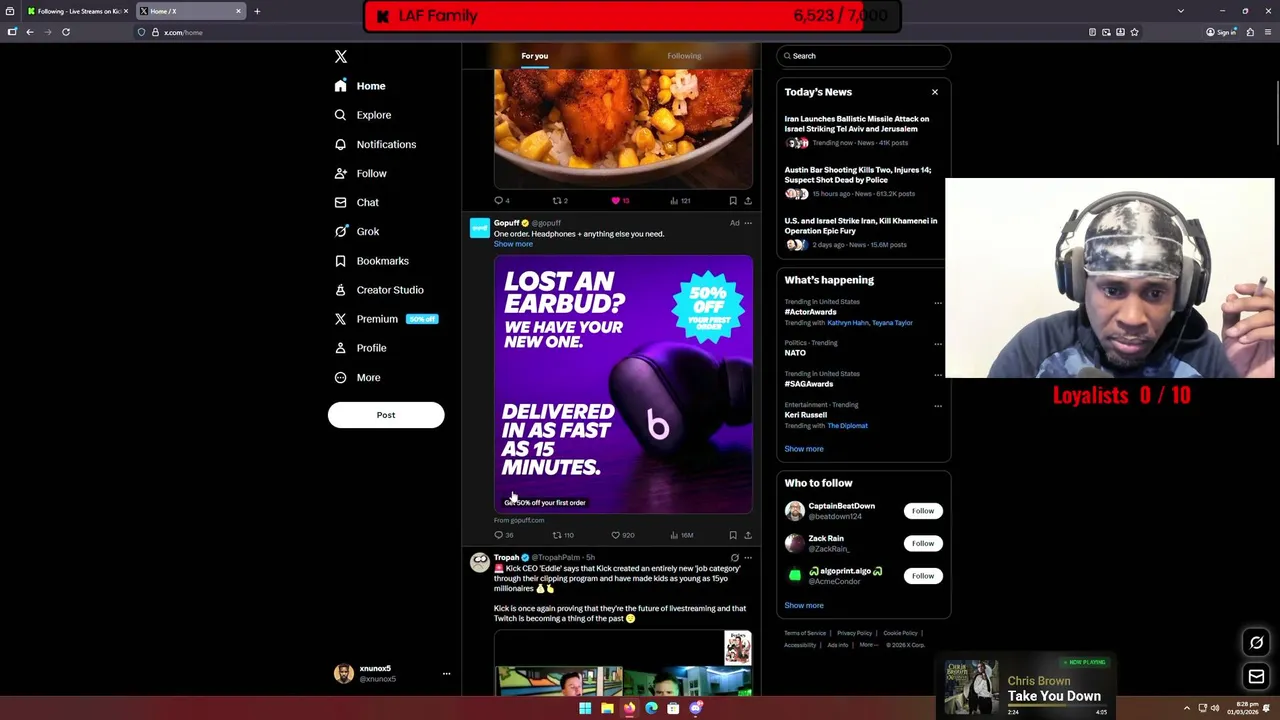Open more options for Keri Russell trend

coord(938,405)
